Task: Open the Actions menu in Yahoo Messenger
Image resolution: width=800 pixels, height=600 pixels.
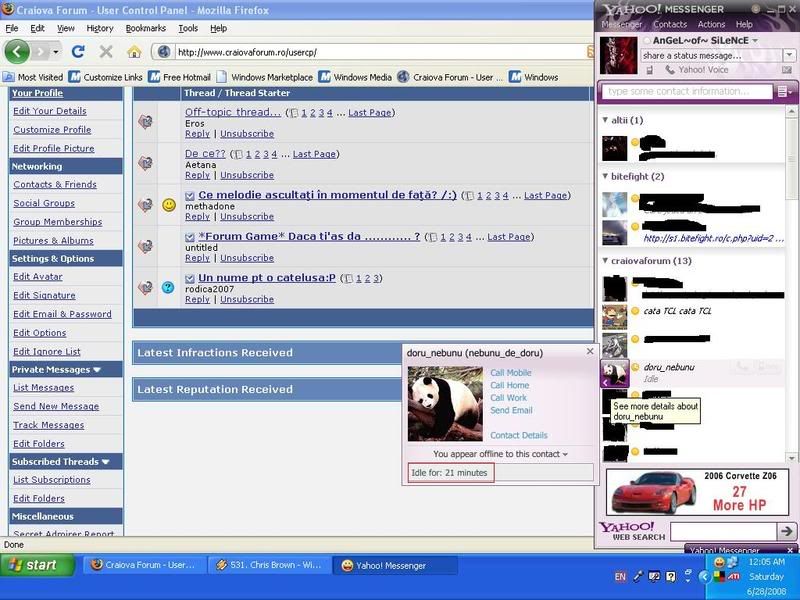Action: [x=711, y=24]
